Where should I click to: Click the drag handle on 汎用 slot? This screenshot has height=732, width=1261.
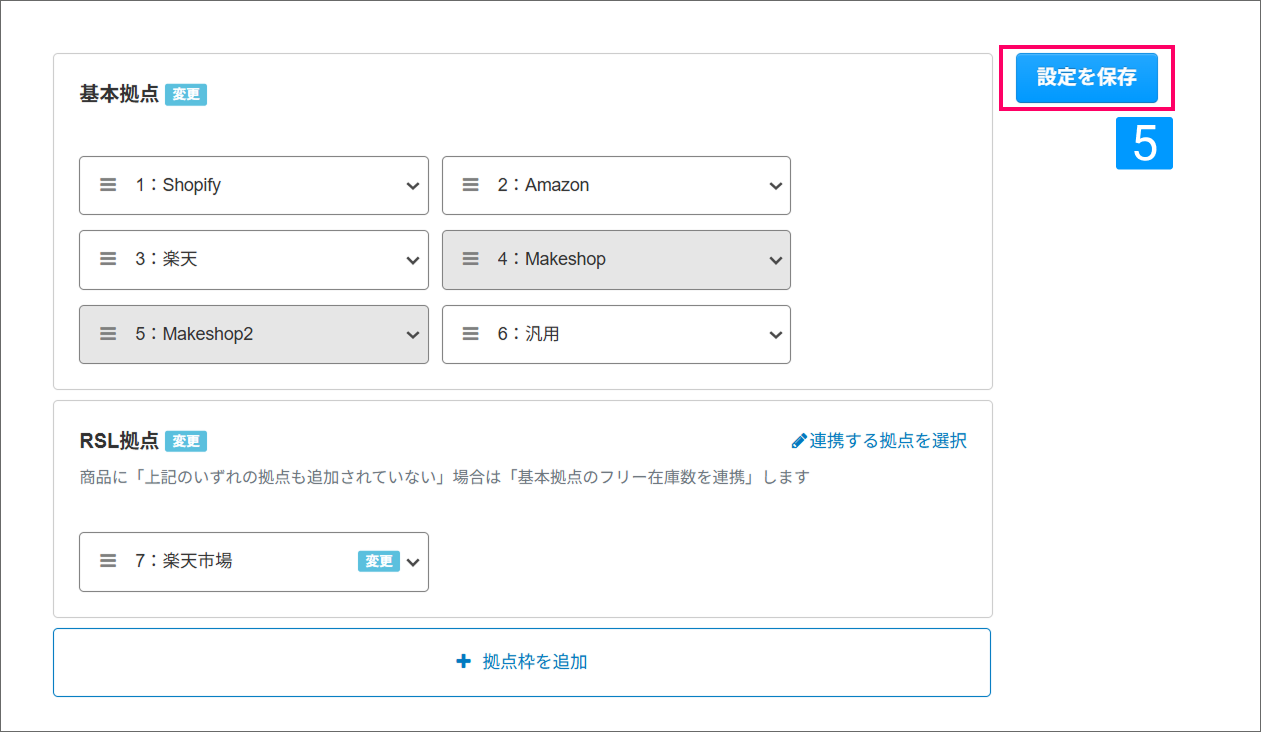pos(470,334)
